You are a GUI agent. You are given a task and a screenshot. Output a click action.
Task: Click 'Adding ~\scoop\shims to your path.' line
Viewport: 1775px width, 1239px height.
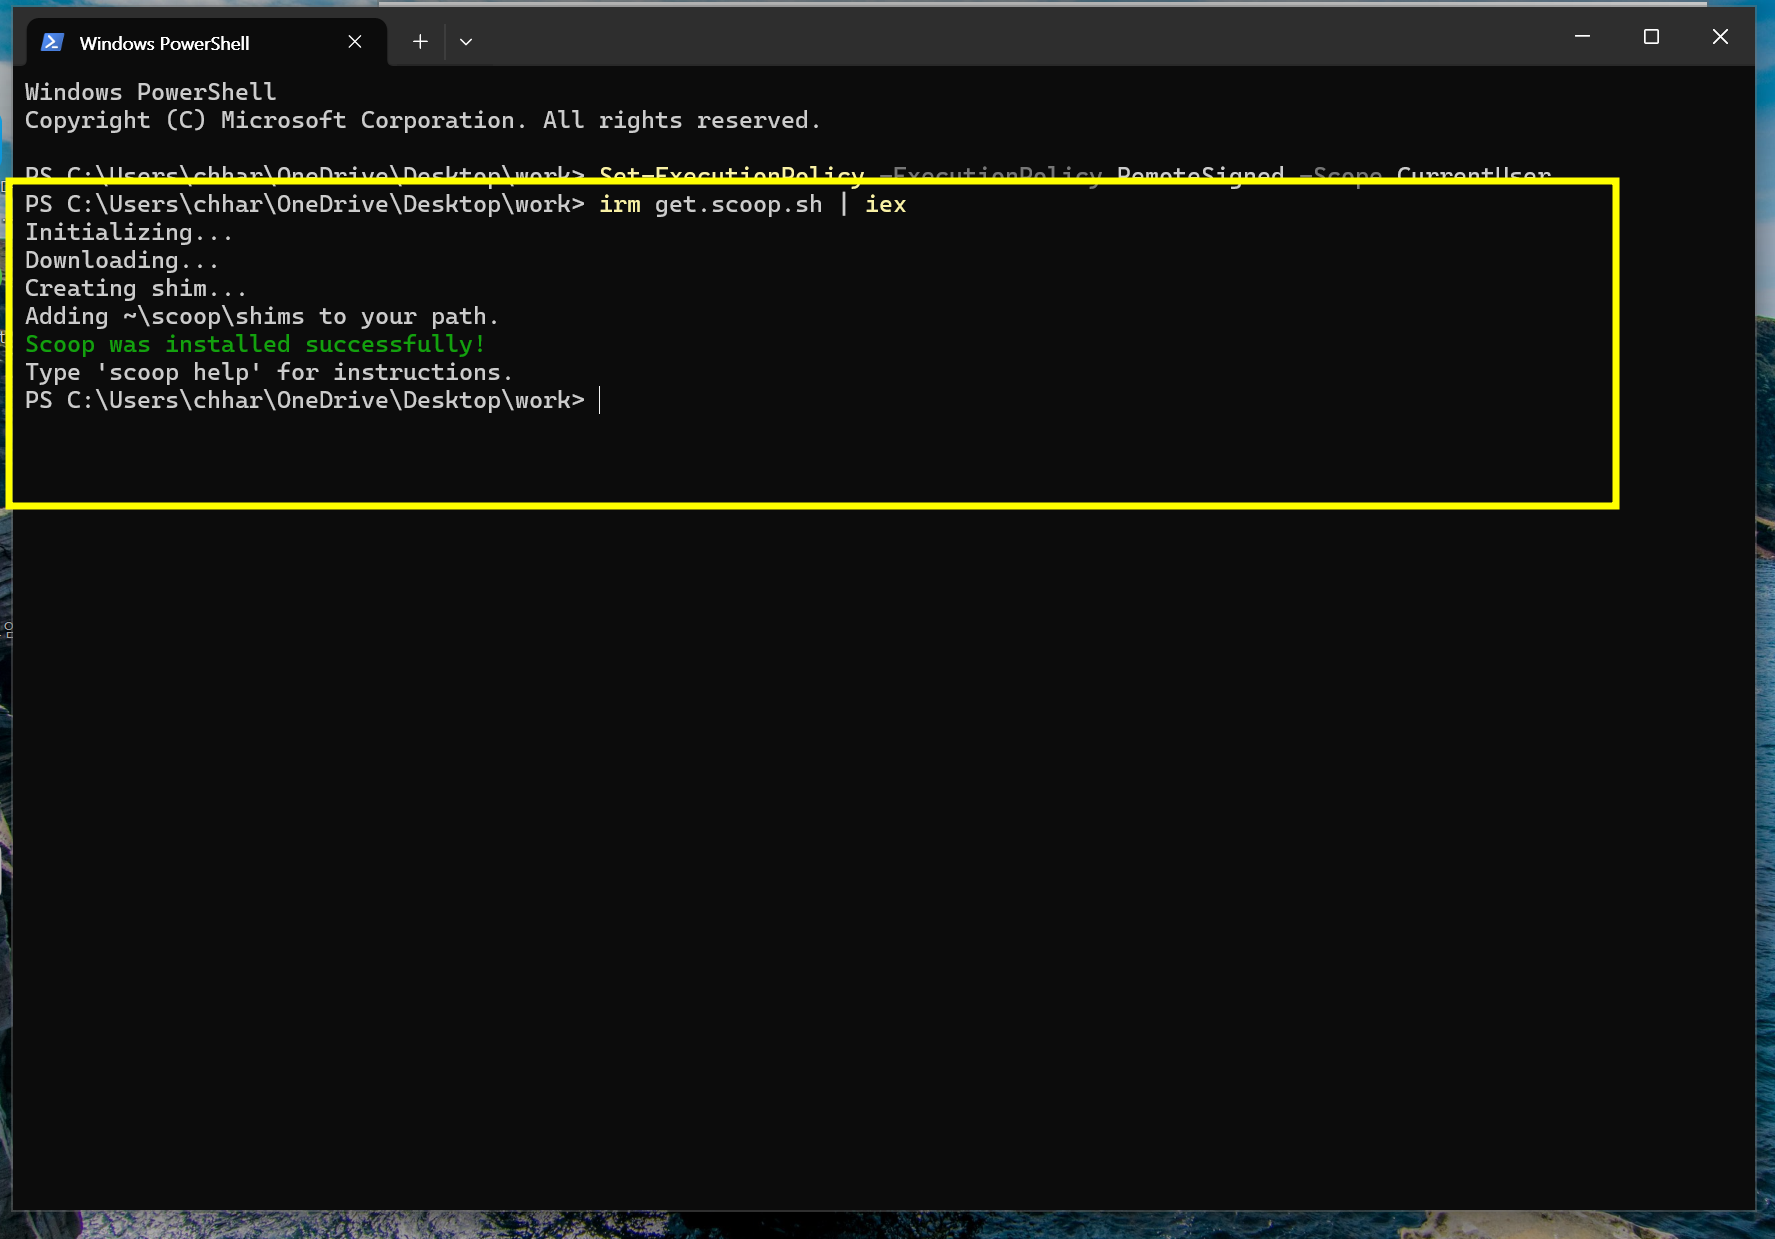pyautogui.click(x=262, y=316)
